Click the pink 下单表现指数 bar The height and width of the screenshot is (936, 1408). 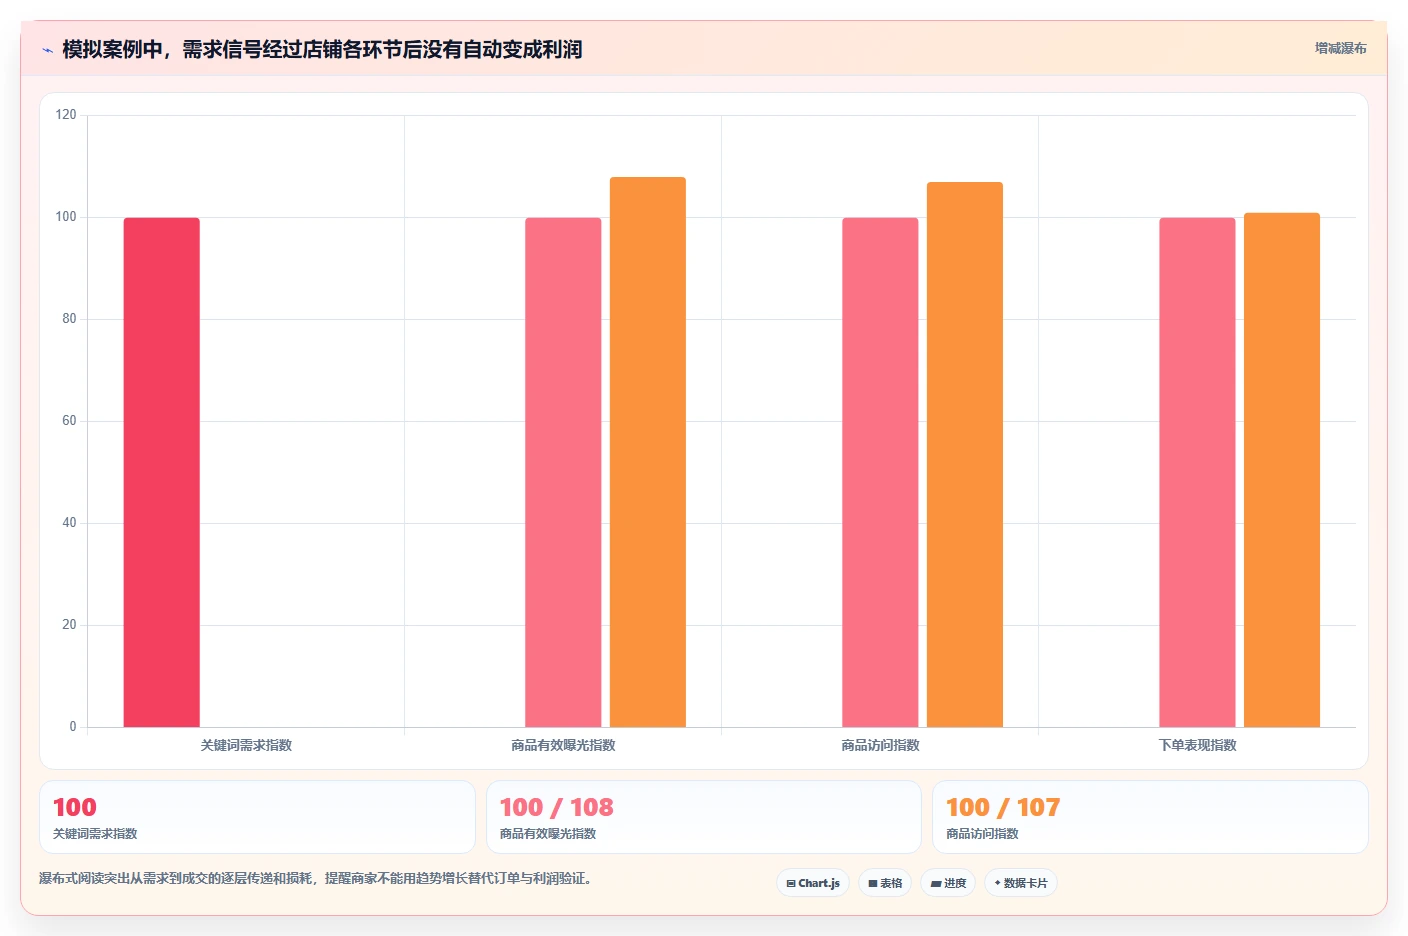tap(1197, 472)
